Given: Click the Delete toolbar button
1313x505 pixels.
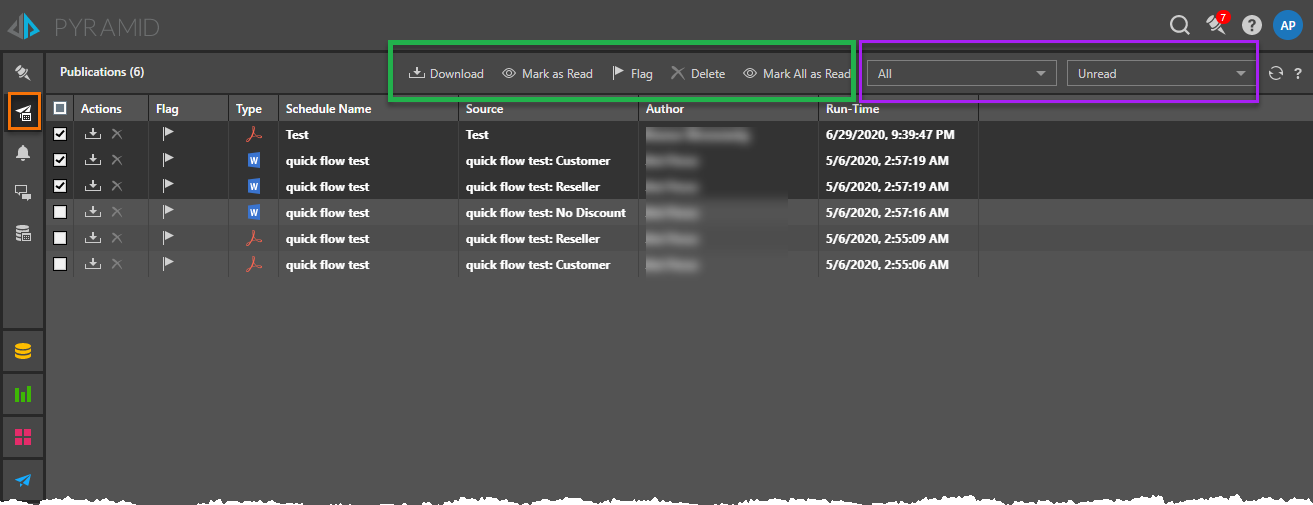Looking at the screenshot, I should pyautogui.click(x=698, y=74).
